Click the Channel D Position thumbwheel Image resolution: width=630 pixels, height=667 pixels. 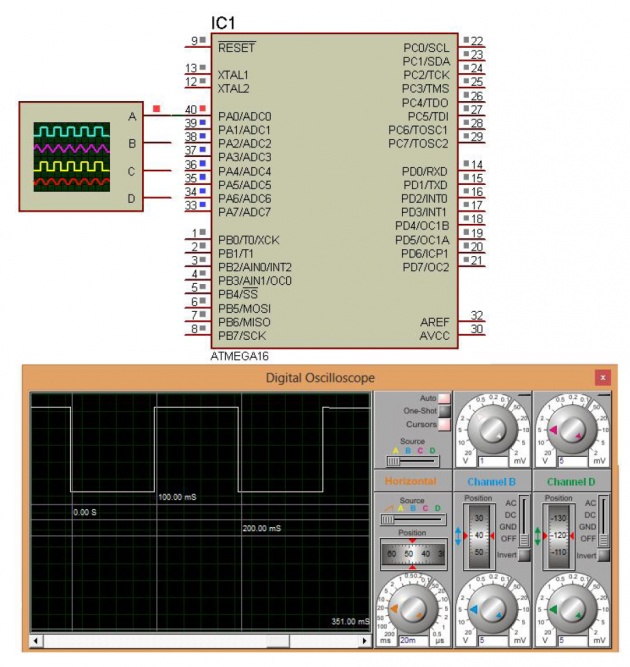559,536
